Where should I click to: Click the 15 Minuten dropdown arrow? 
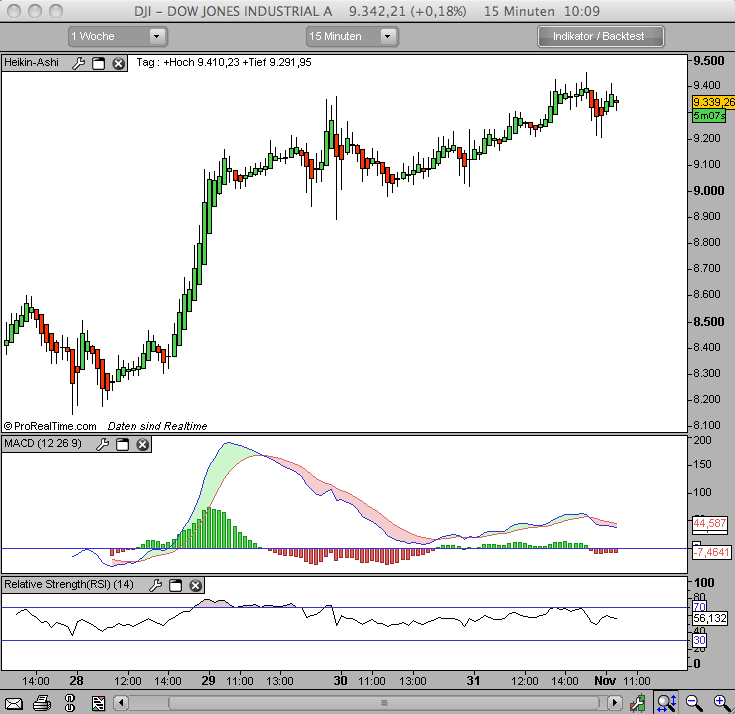pos(388,36)
